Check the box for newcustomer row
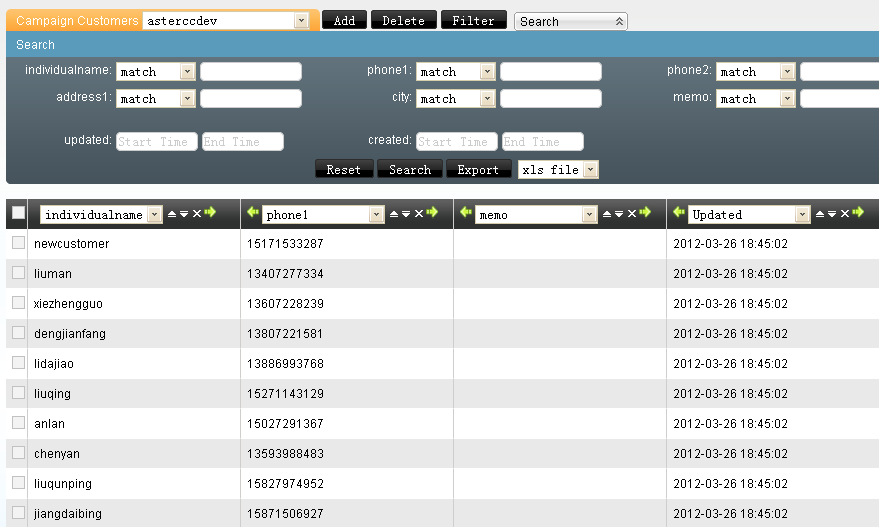This screenshot has width=879, height=527. 18,243
